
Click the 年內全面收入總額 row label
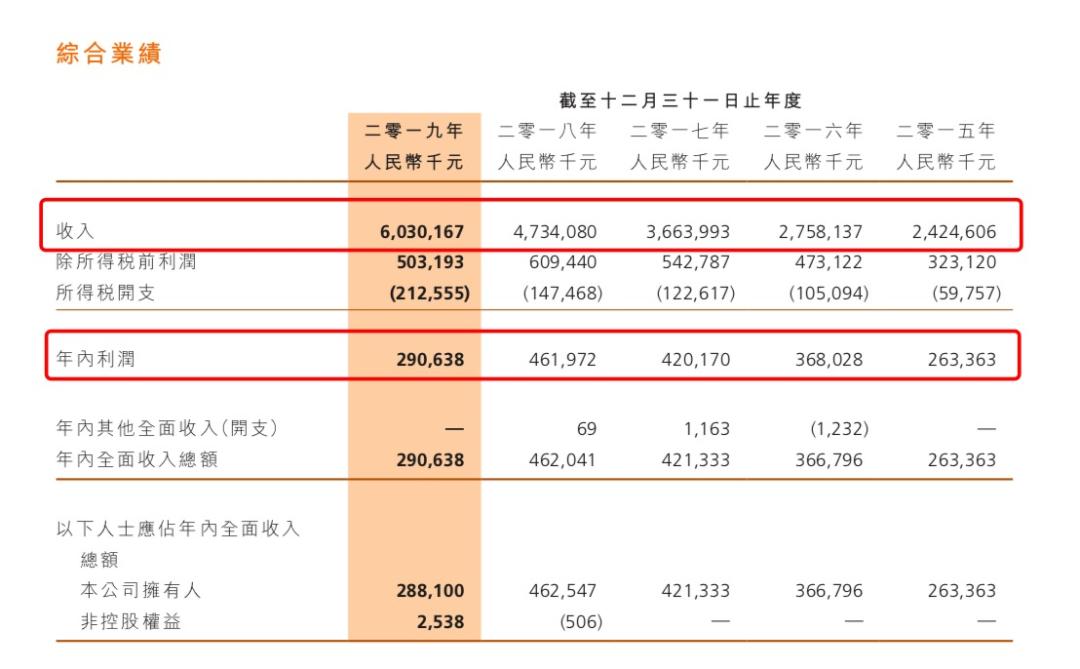click(137, 460)
